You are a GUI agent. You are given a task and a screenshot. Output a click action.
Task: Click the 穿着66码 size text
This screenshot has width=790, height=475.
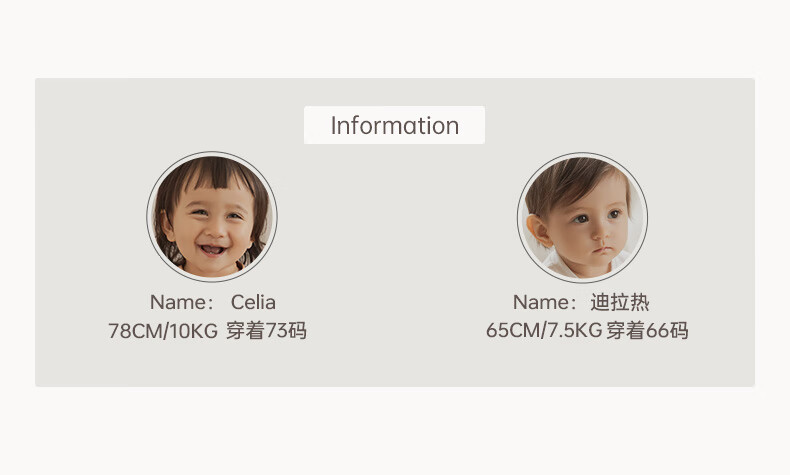coord(647,331)
